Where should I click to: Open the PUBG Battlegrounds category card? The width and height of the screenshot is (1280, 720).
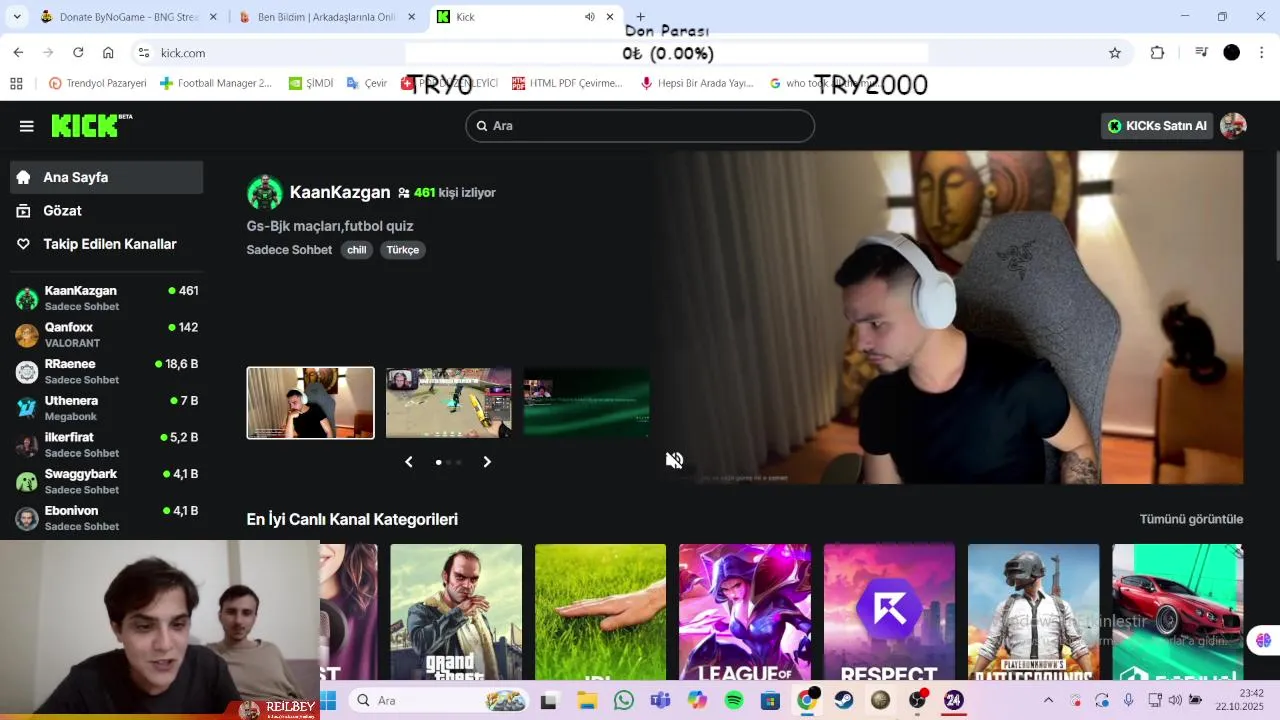1034,612
